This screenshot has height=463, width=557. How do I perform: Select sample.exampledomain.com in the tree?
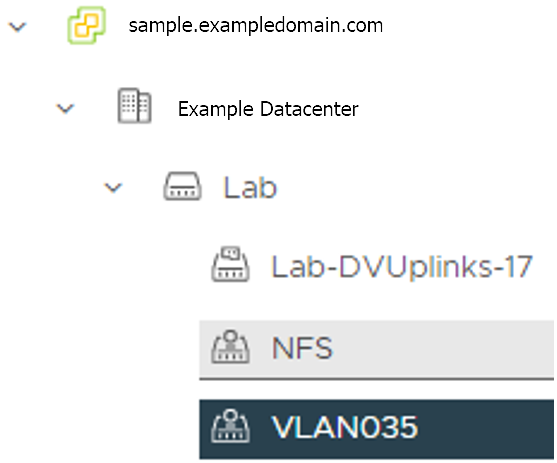pyautogui.click(x=256, y=26)
